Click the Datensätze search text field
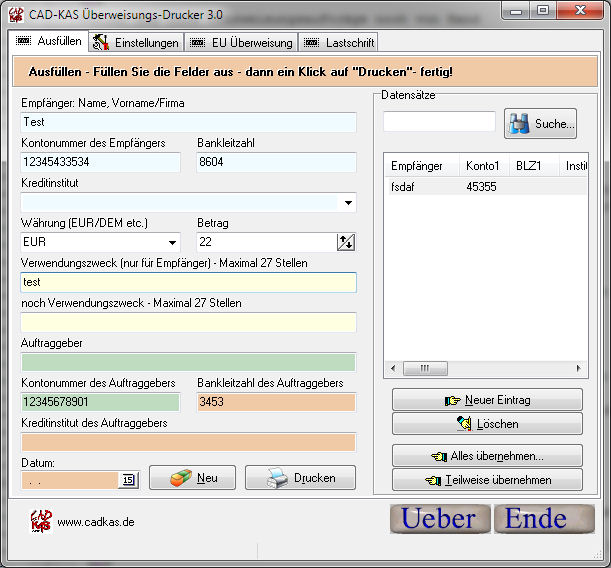Screen dimensions: 611x568 [439, 122]
